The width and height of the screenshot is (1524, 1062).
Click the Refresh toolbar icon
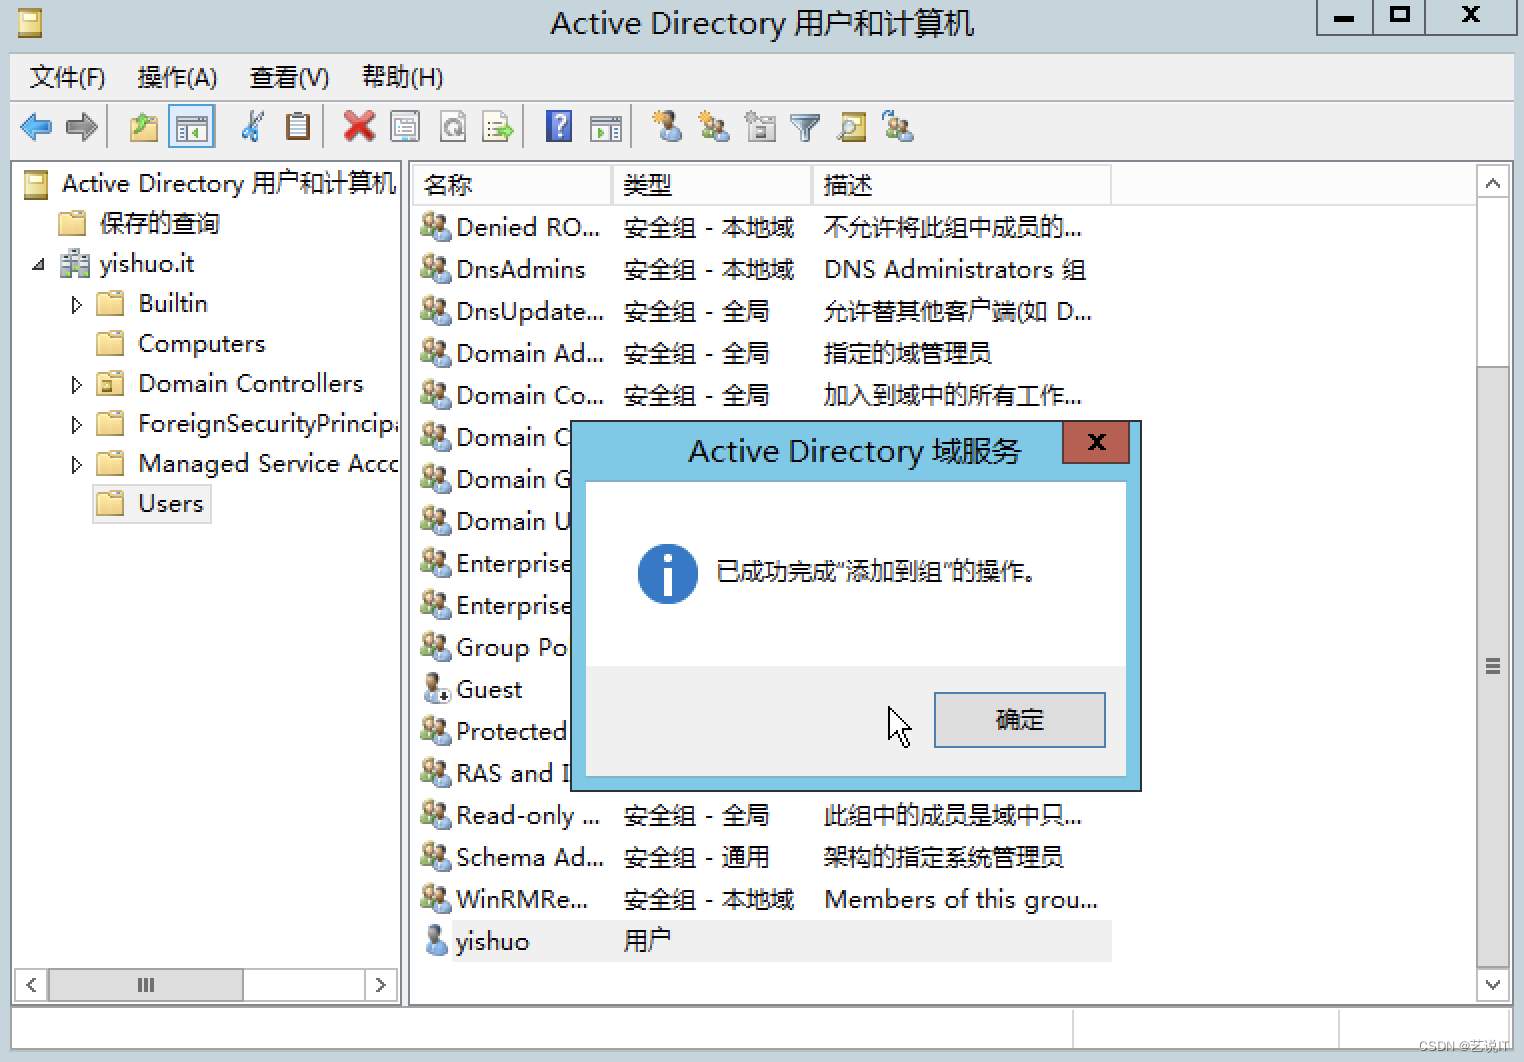point(453,127)
